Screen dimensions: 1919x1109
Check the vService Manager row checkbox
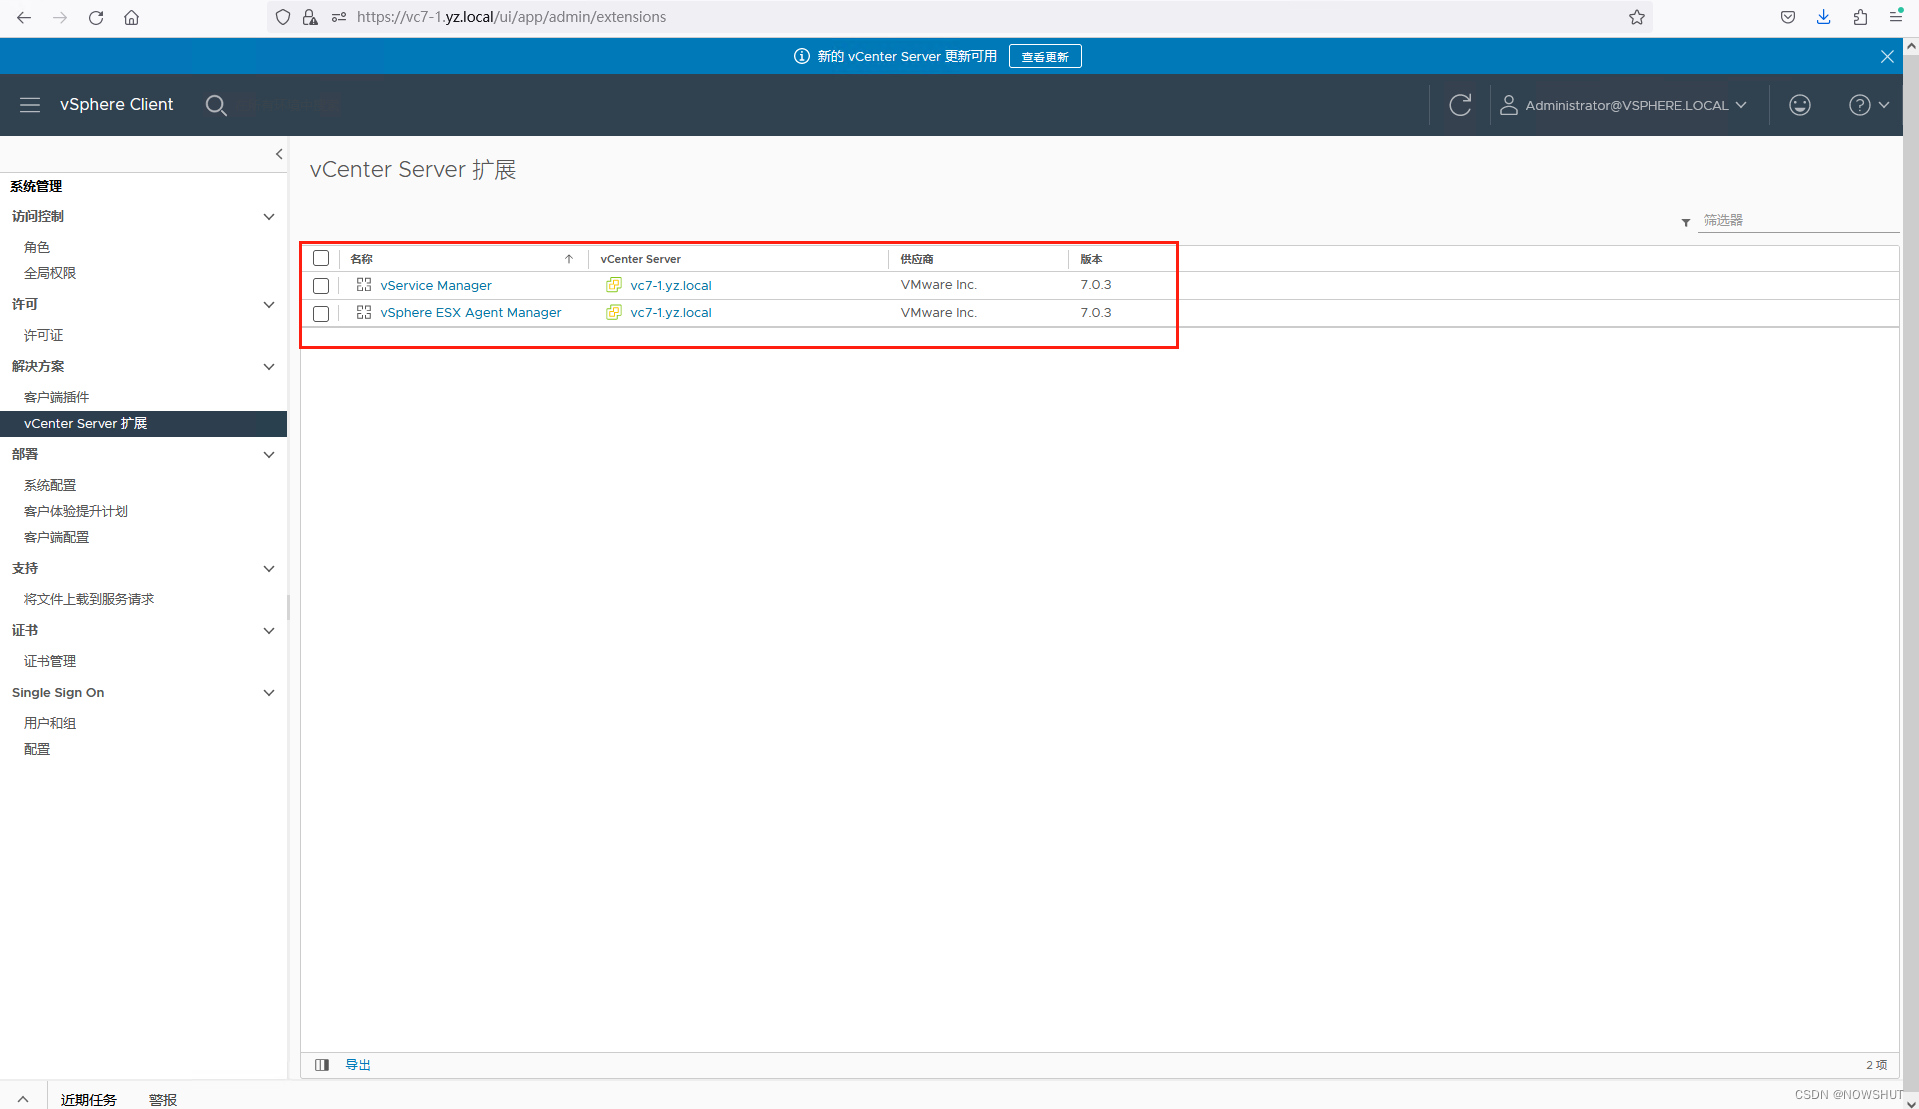pyautogui.click(x=321, y=286)
